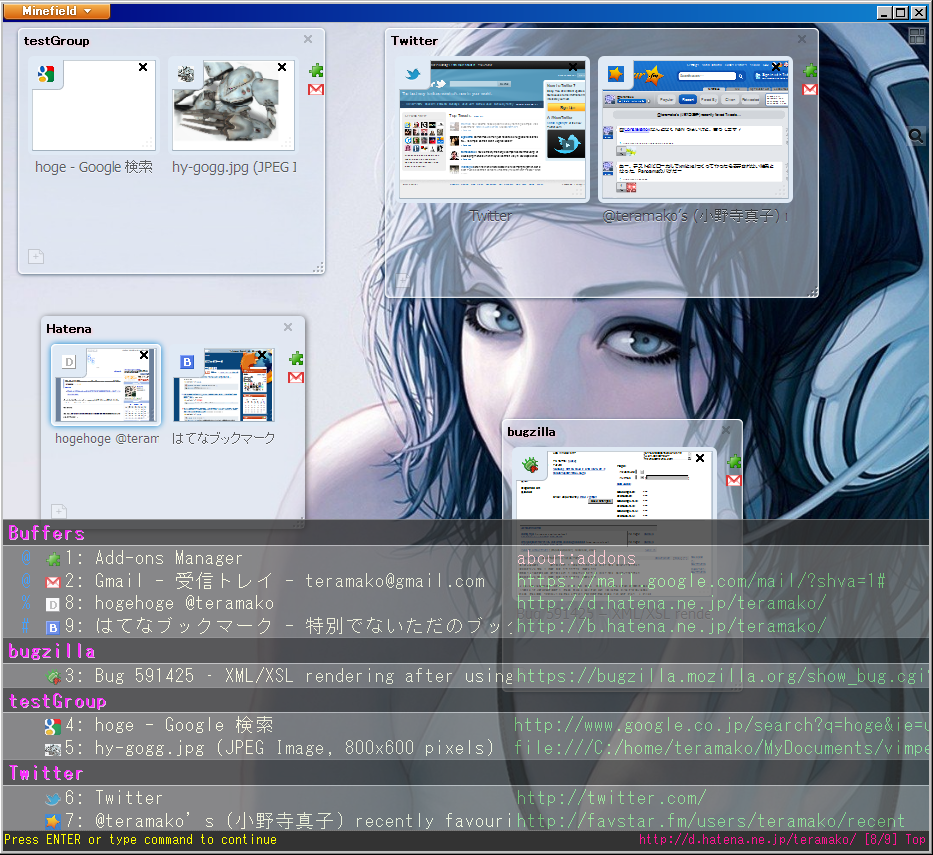The width and height of the screenshot is (933, 855).
Task: Close the hy-gogg.jpg tab thumbnail
Action: pyautogui.click(x=282, y=67)
